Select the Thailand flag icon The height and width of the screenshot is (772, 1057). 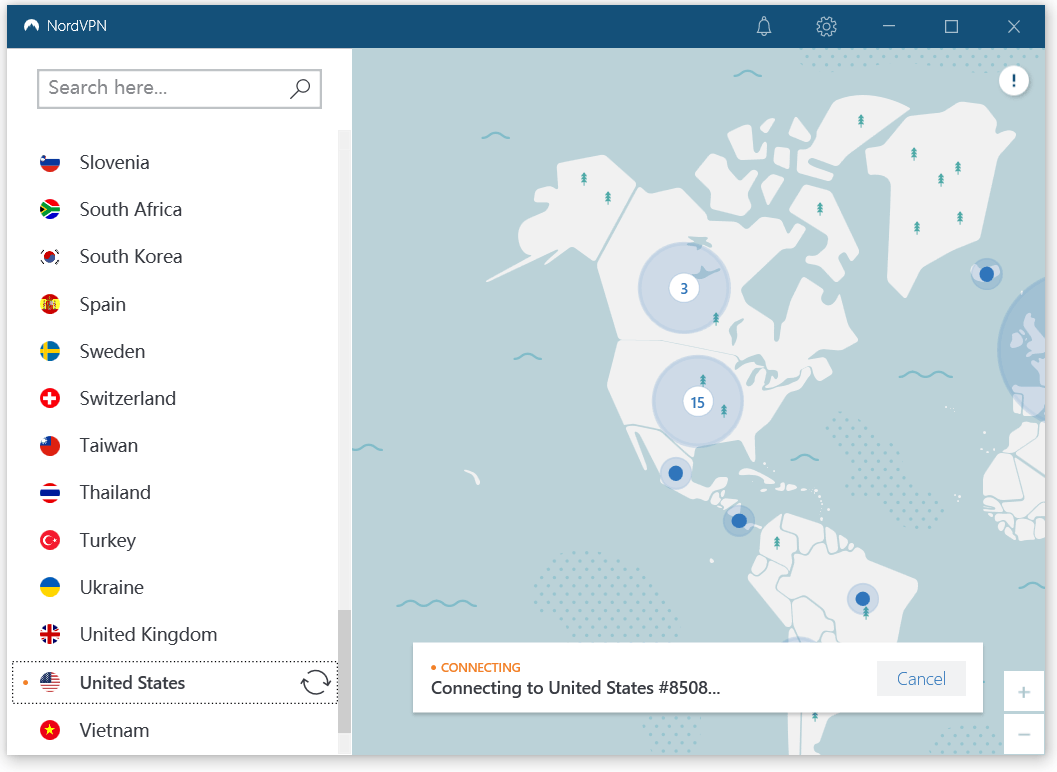50,493
